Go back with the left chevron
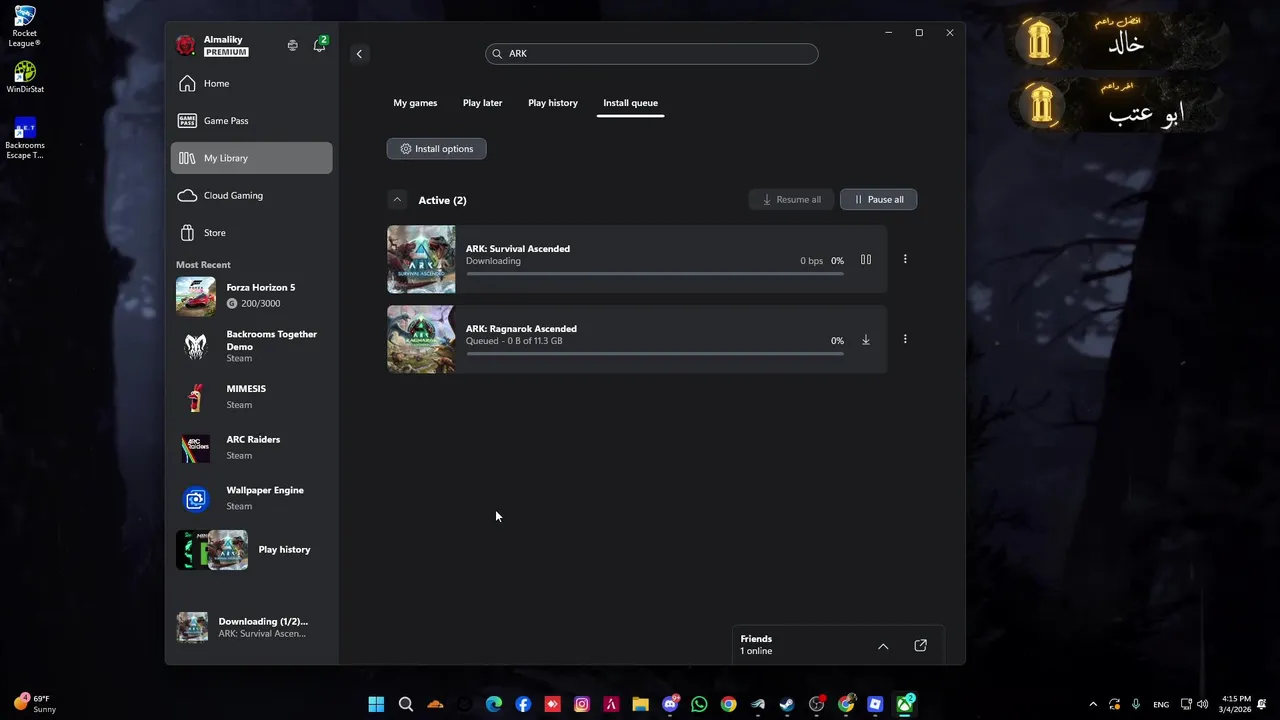 359,54
